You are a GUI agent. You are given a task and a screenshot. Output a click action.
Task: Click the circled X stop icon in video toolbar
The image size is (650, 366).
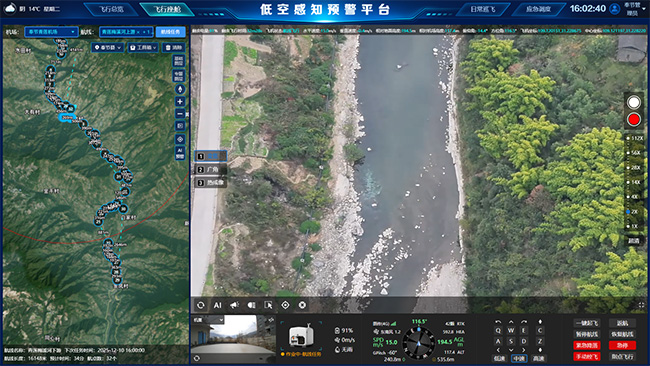303,305
